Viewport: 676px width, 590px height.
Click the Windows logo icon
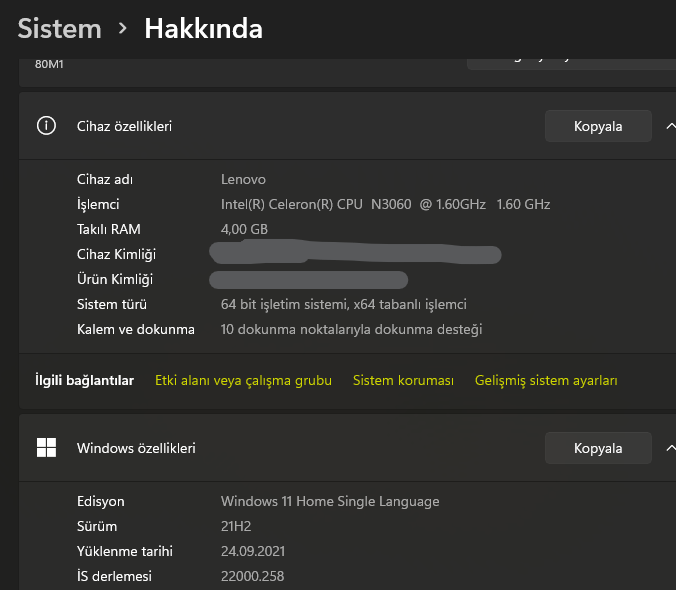[x=46, y=448]
